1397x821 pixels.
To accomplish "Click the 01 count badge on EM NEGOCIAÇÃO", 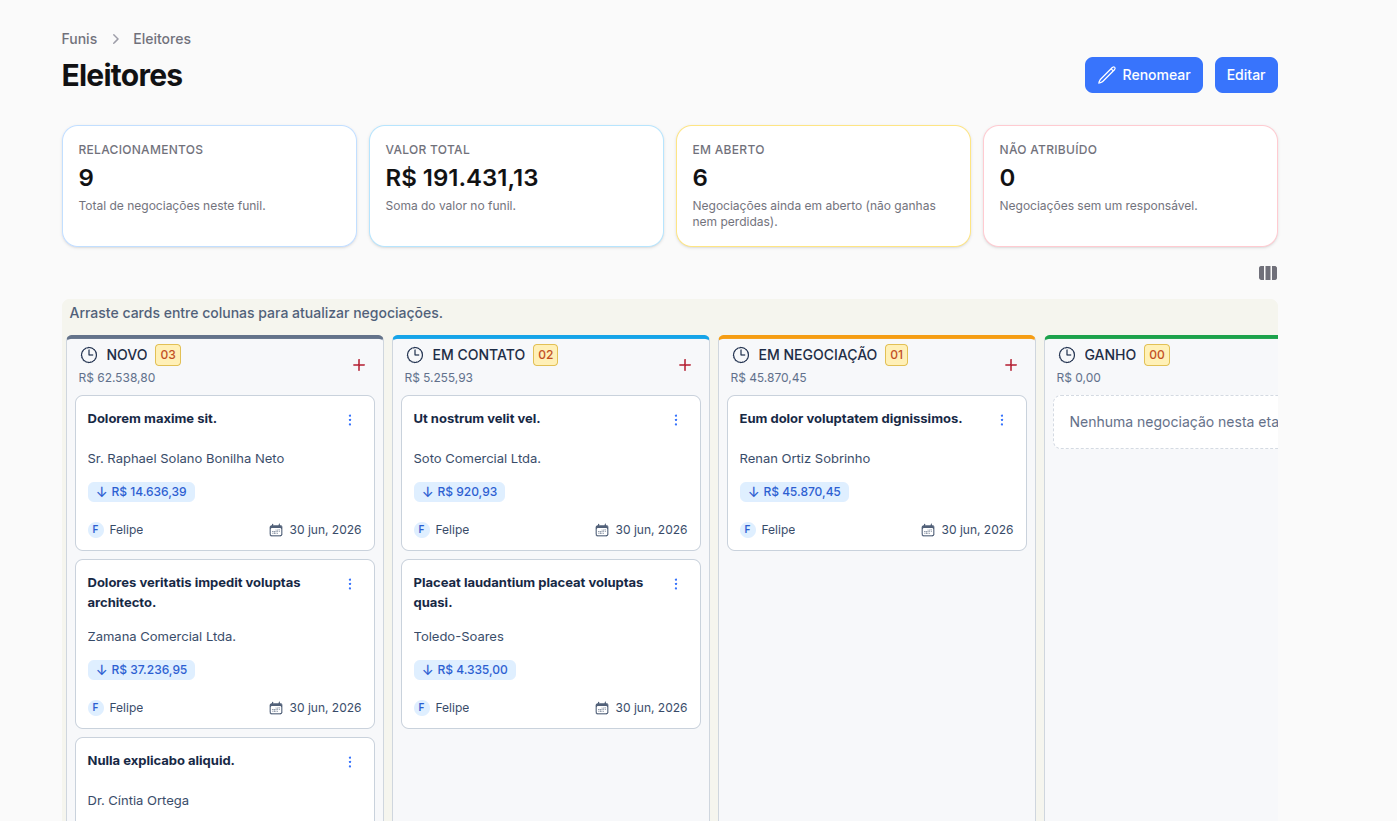I will click(x=896, y=355).
